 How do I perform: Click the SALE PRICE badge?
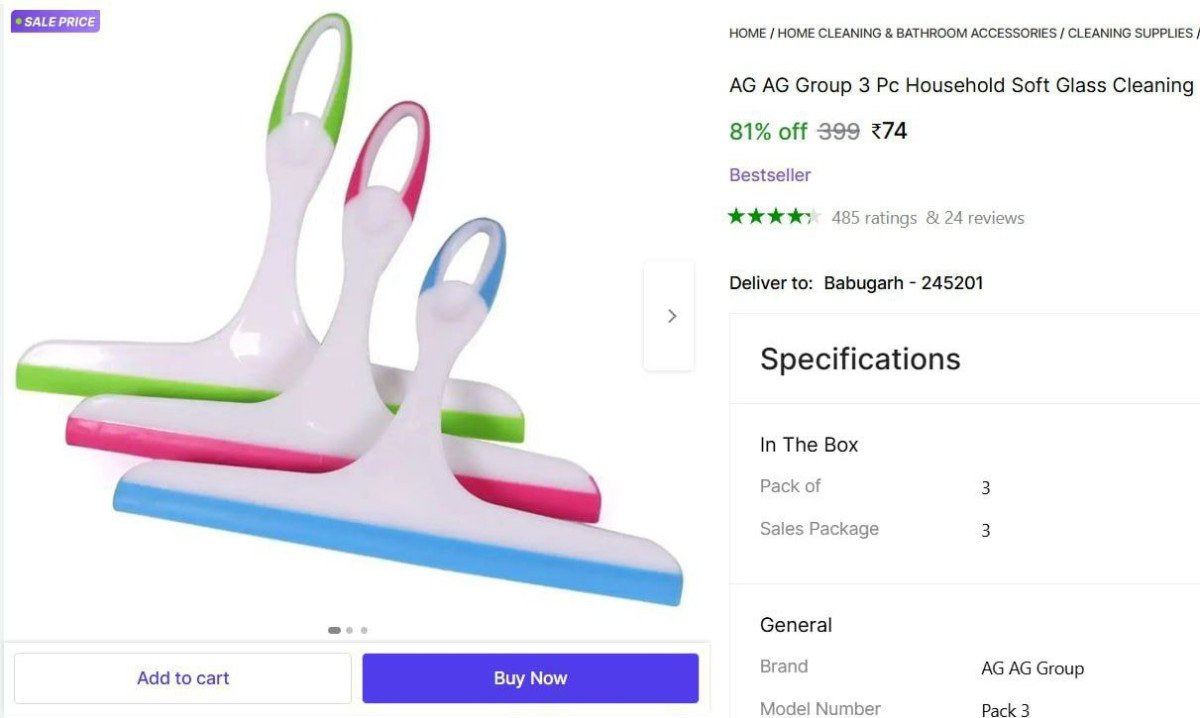point(56,21)
